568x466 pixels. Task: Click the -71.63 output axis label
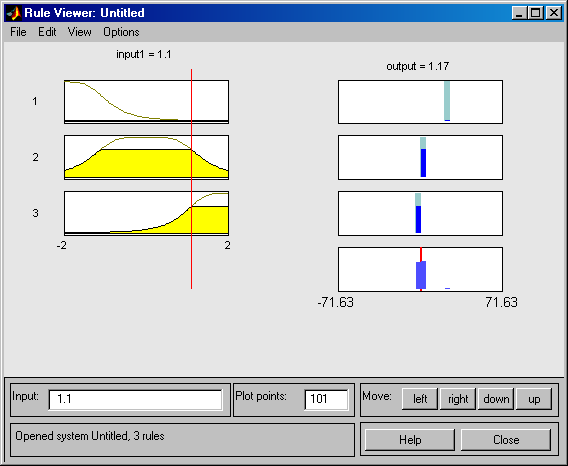(x=335, y=302)
